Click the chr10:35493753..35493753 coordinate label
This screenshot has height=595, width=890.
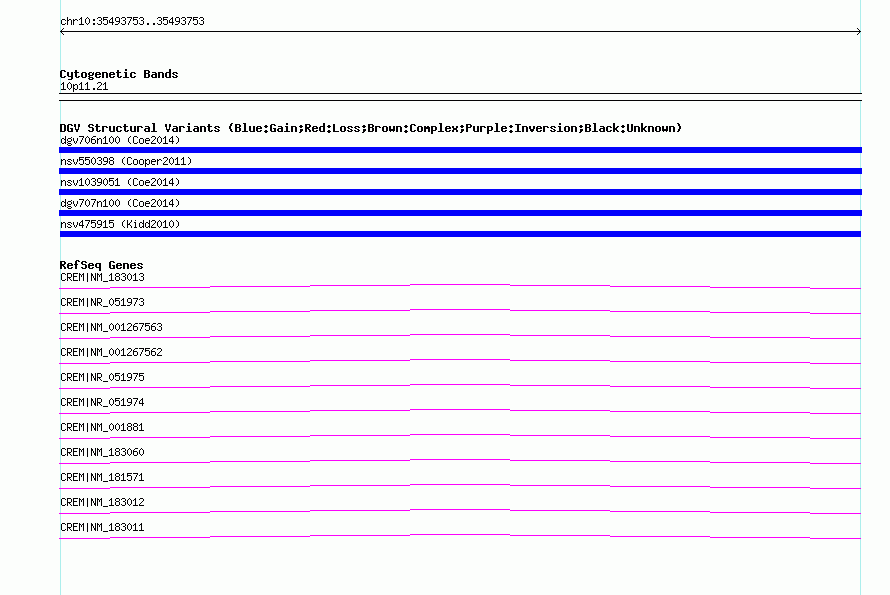pos(132,21)
